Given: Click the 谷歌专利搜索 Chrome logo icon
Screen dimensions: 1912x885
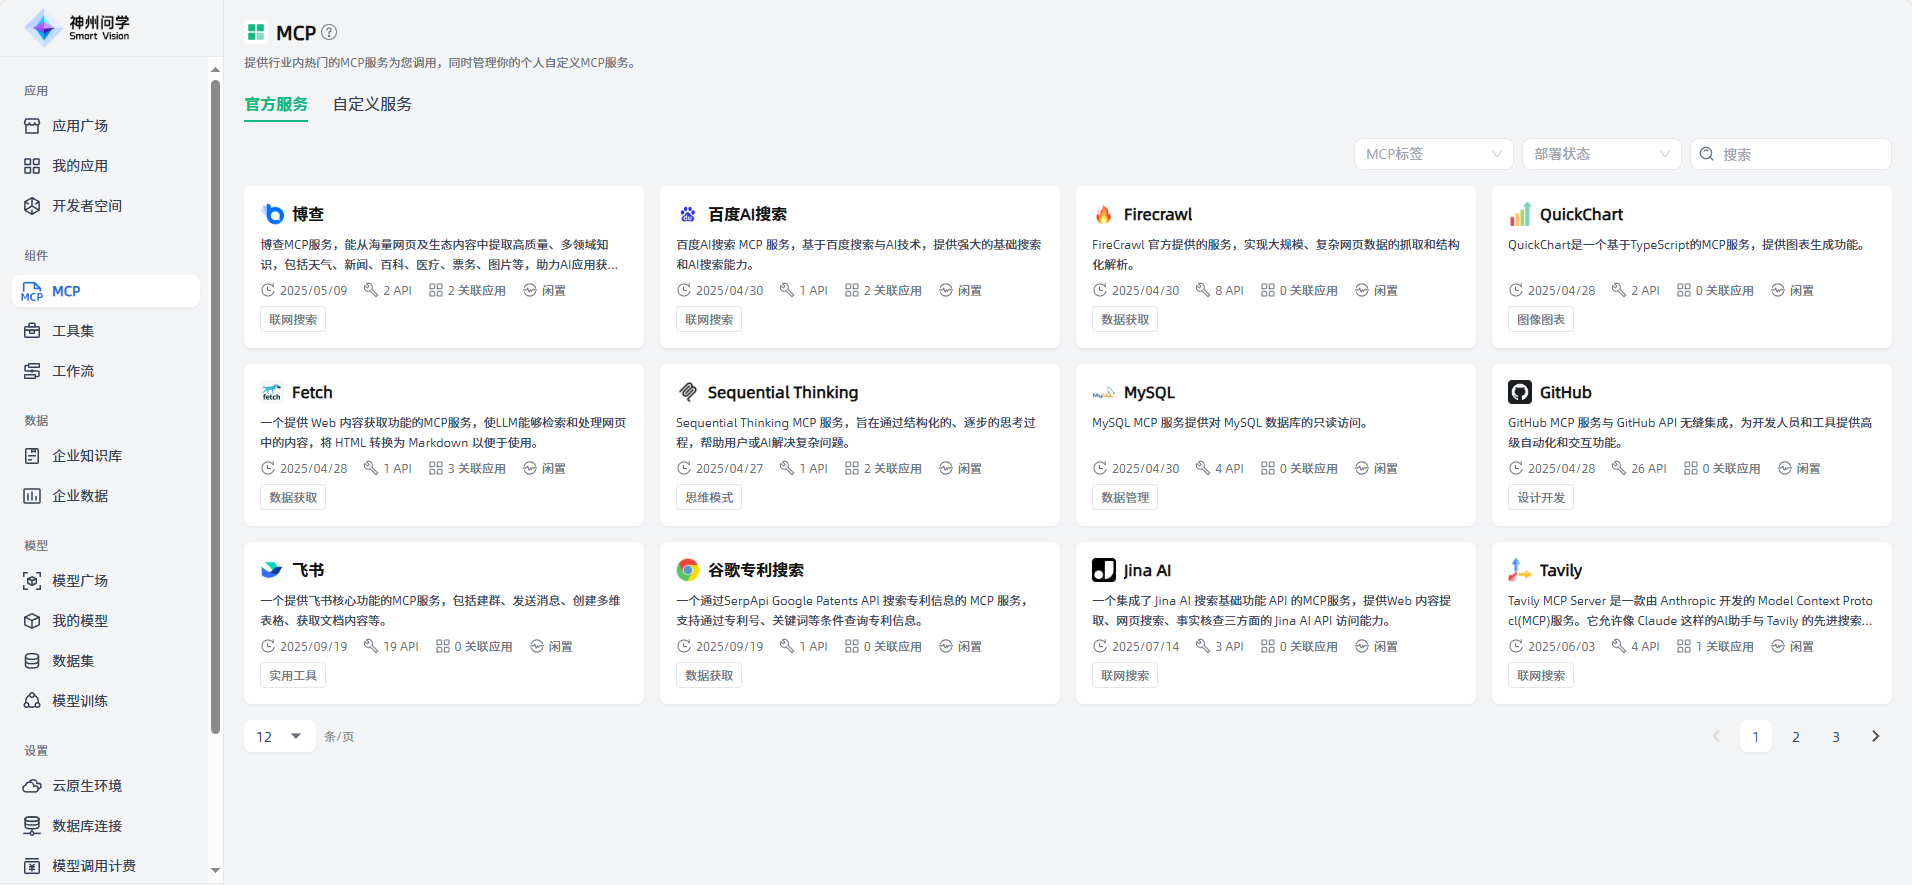Looking at the screenshot, I should pyautogui.click(x=687, y=570).
